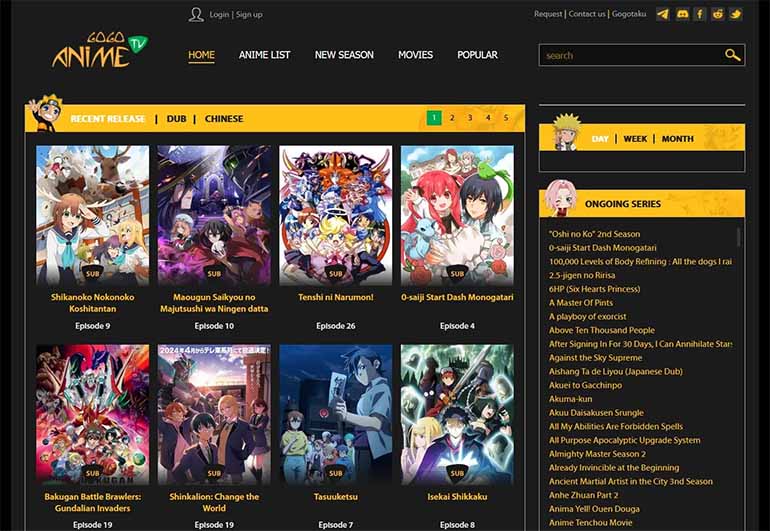Open Against the Sky Supreme entry
The image size is (770, 531).
click(x=595, y=358)
